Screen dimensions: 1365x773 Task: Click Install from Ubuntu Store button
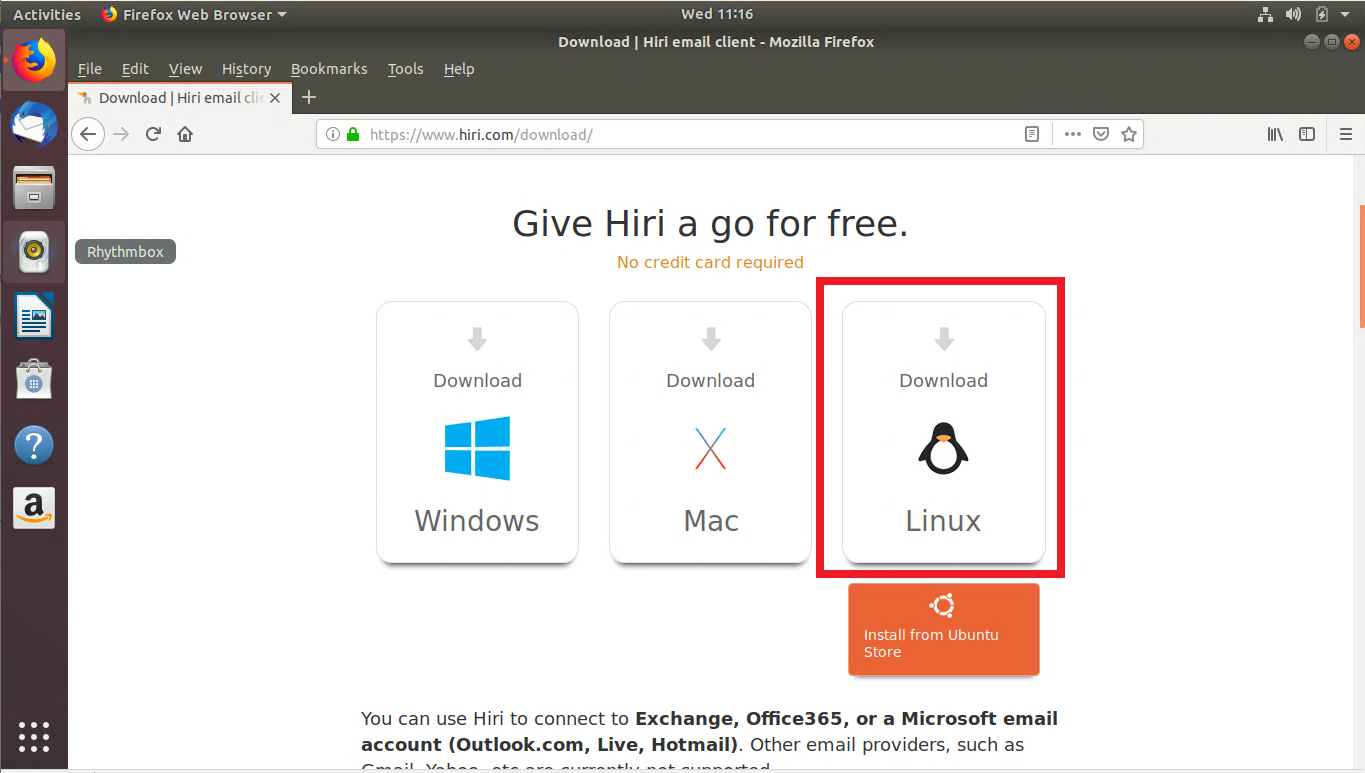[x=943, y=629]
